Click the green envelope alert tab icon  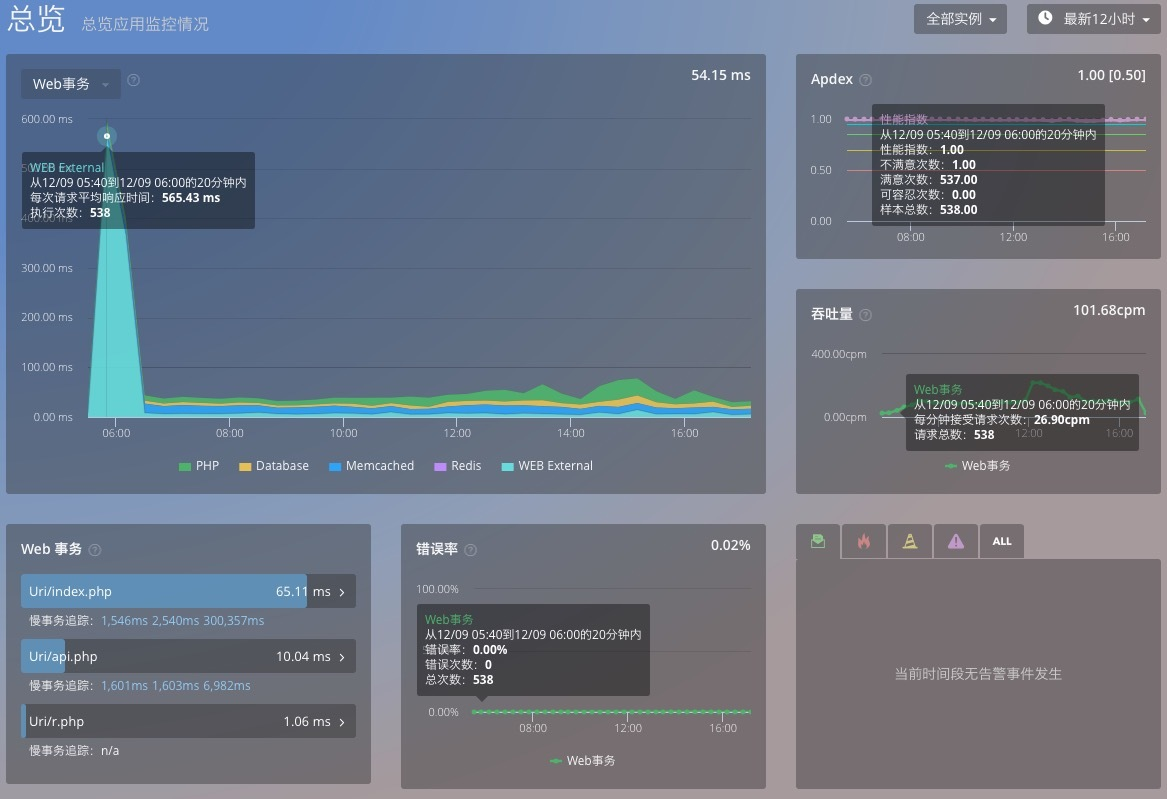click(x=818, y=541)
